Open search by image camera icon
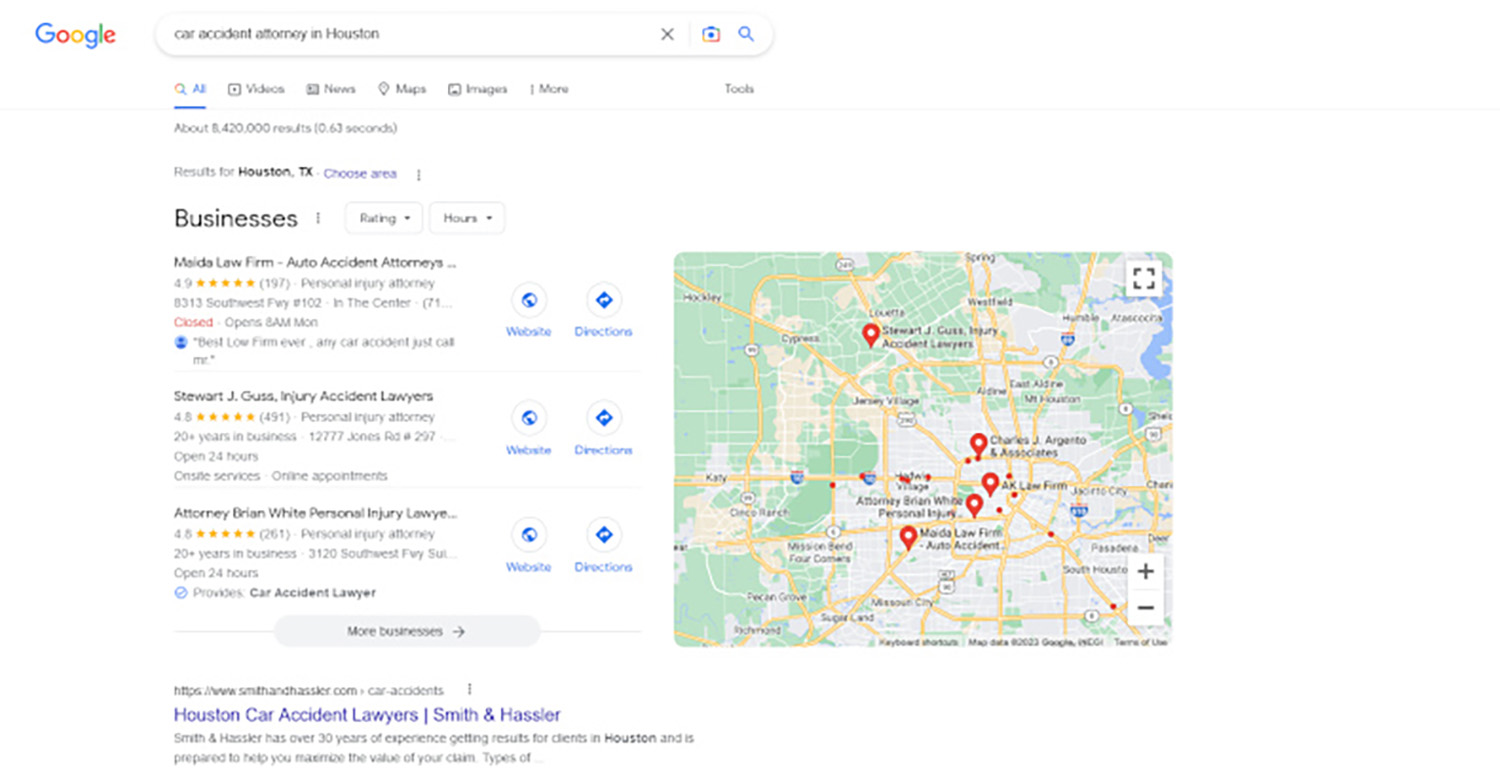The width and height of the screenshot is (1500, 775). point(711,34)
